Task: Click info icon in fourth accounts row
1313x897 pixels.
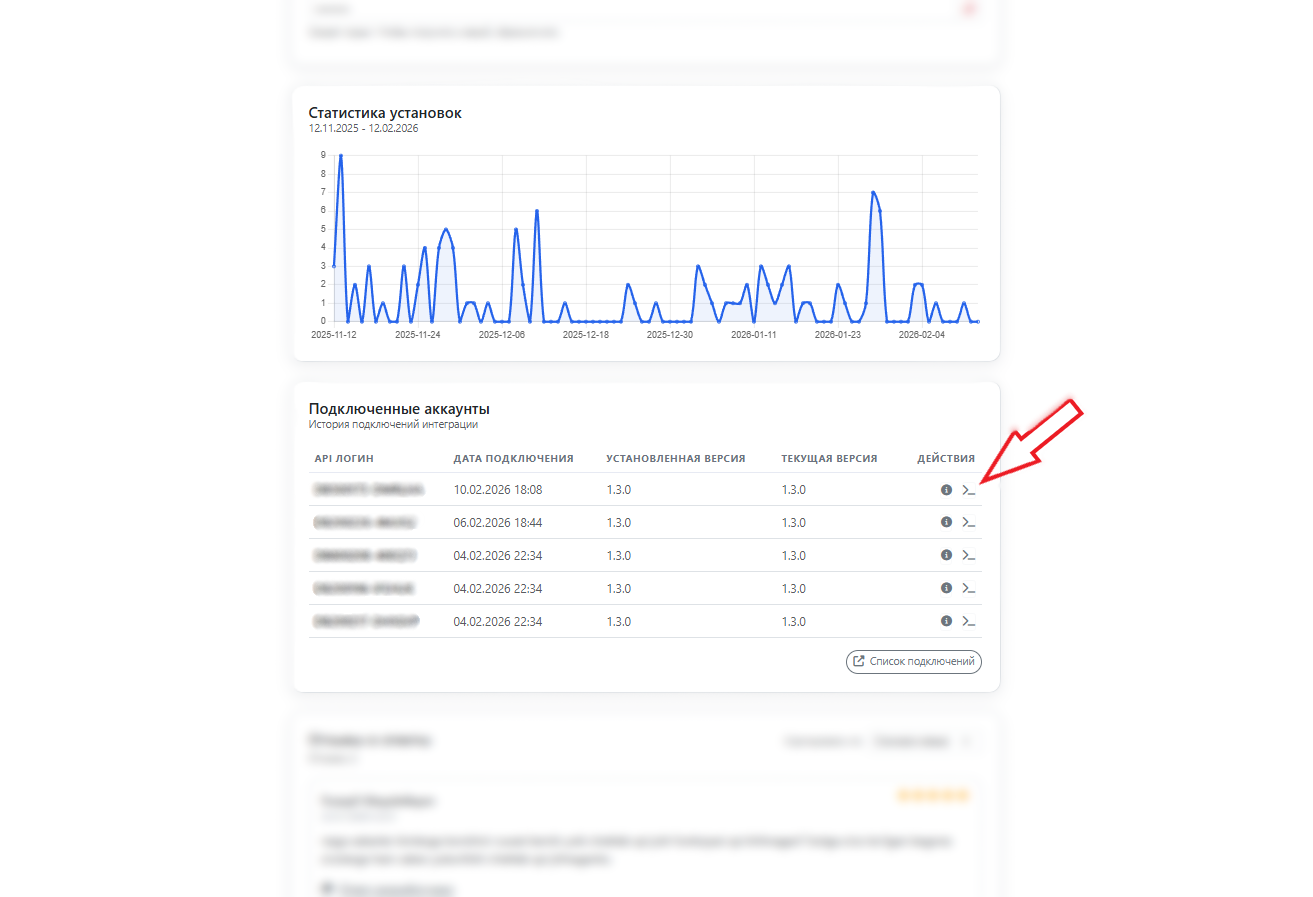Action: click(x=946, y=588)
